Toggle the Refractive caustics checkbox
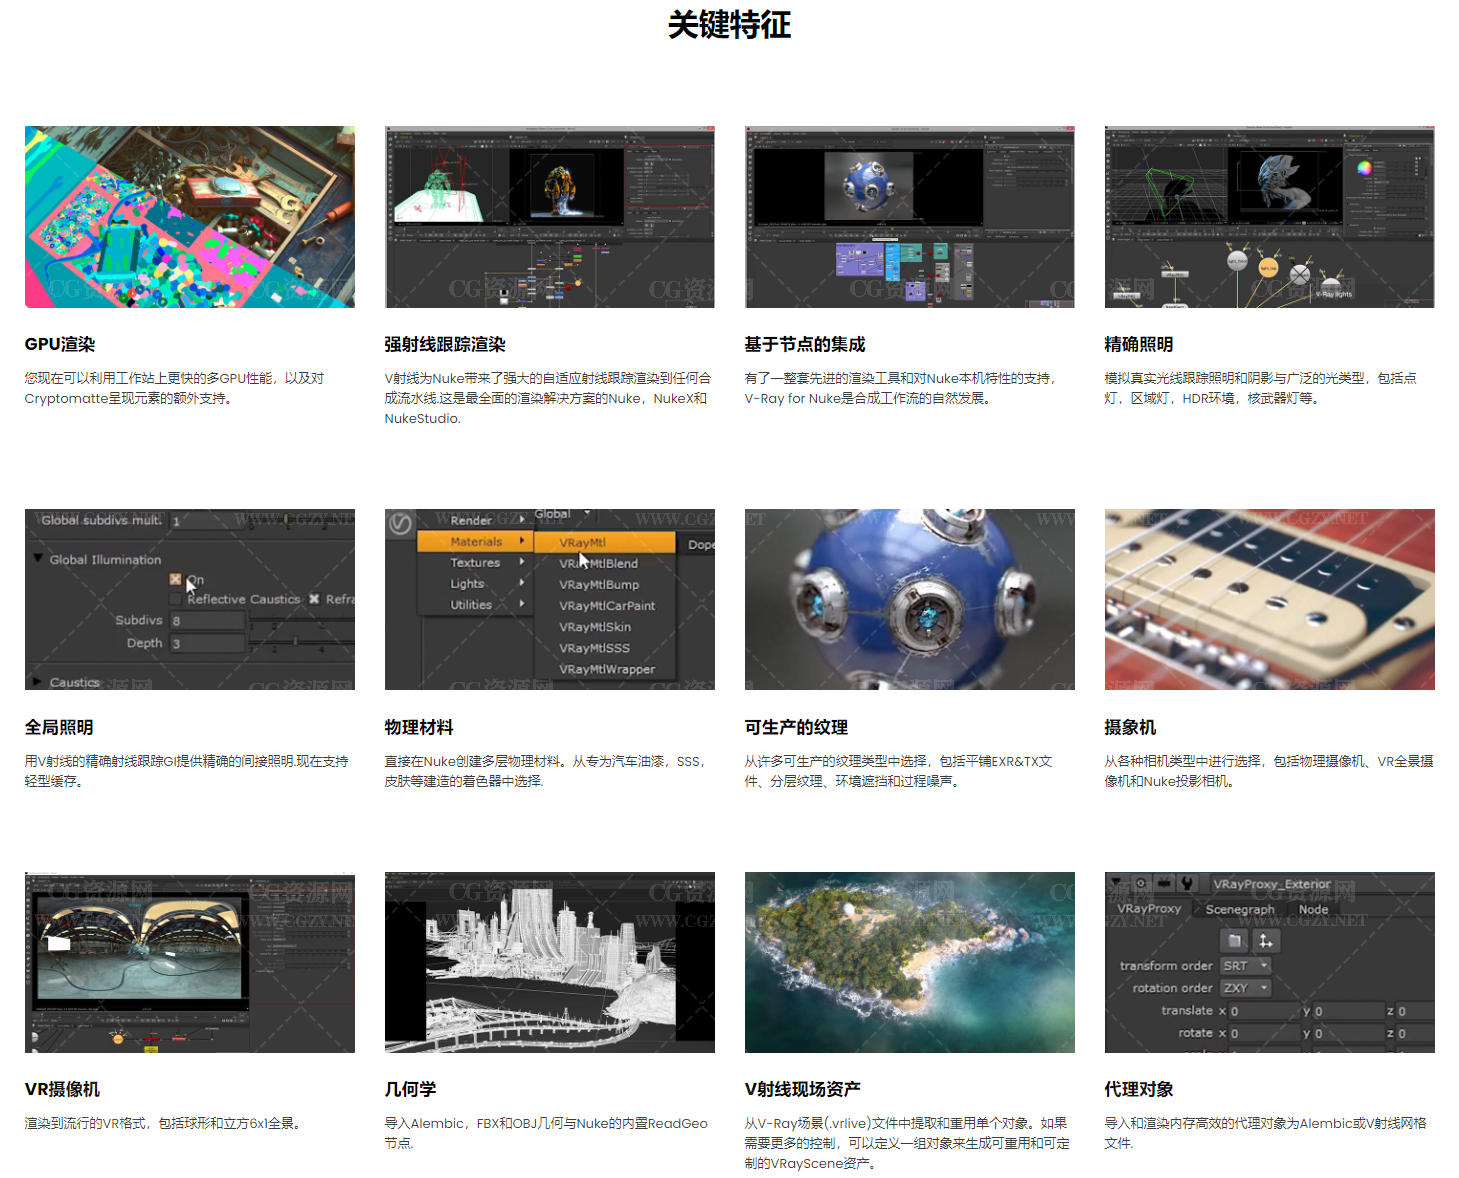This screenshot has width=1459, height=1178. pyautogui.click(x=314, y=599)
